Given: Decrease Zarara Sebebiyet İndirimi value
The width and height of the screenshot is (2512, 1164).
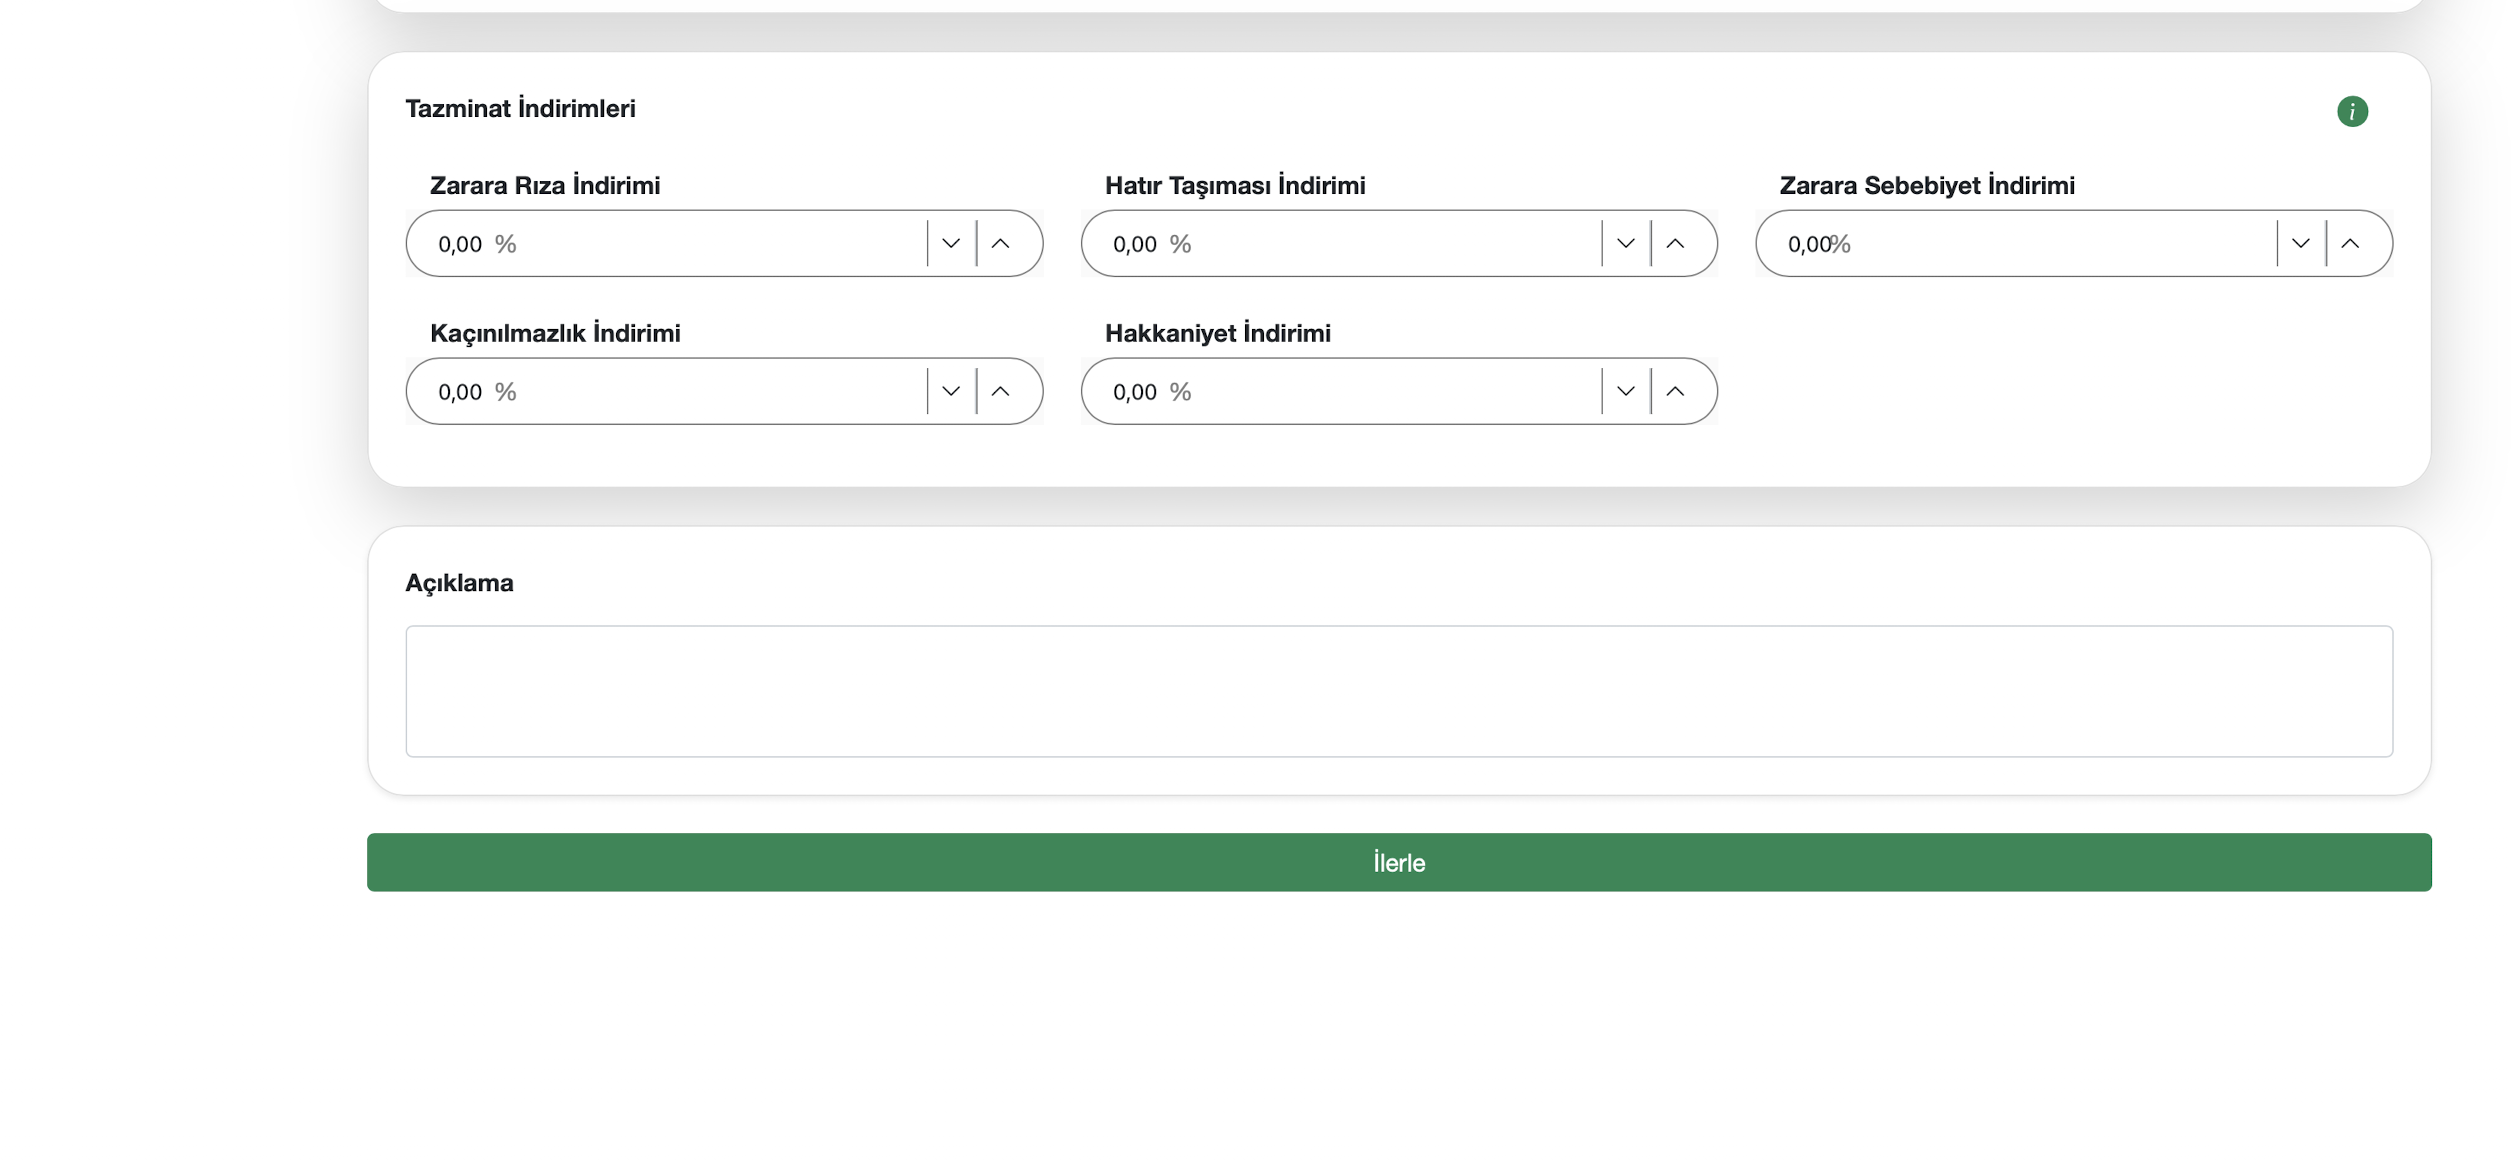Looking at the screenshot, I should click(2300, 243).
